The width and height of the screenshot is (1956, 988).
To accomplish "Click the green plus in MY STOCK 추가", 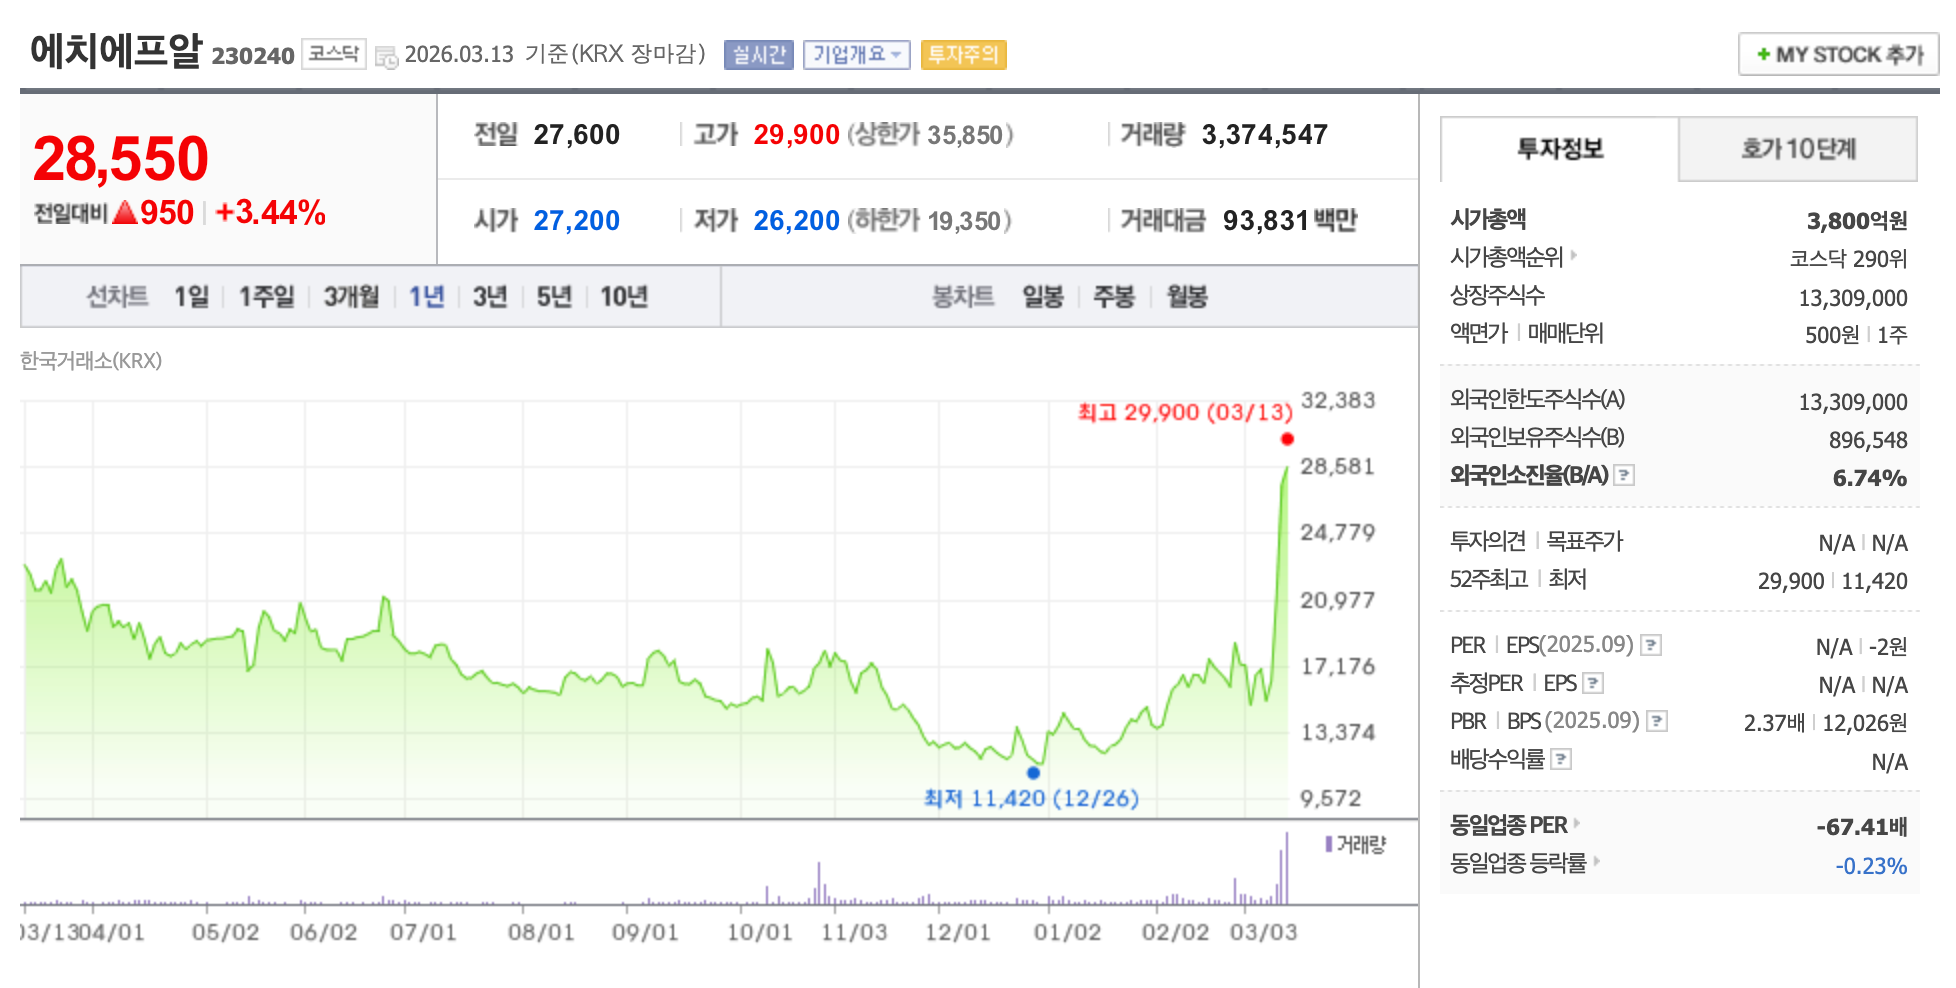I will pyautogui.click(x=1763, y=54).
